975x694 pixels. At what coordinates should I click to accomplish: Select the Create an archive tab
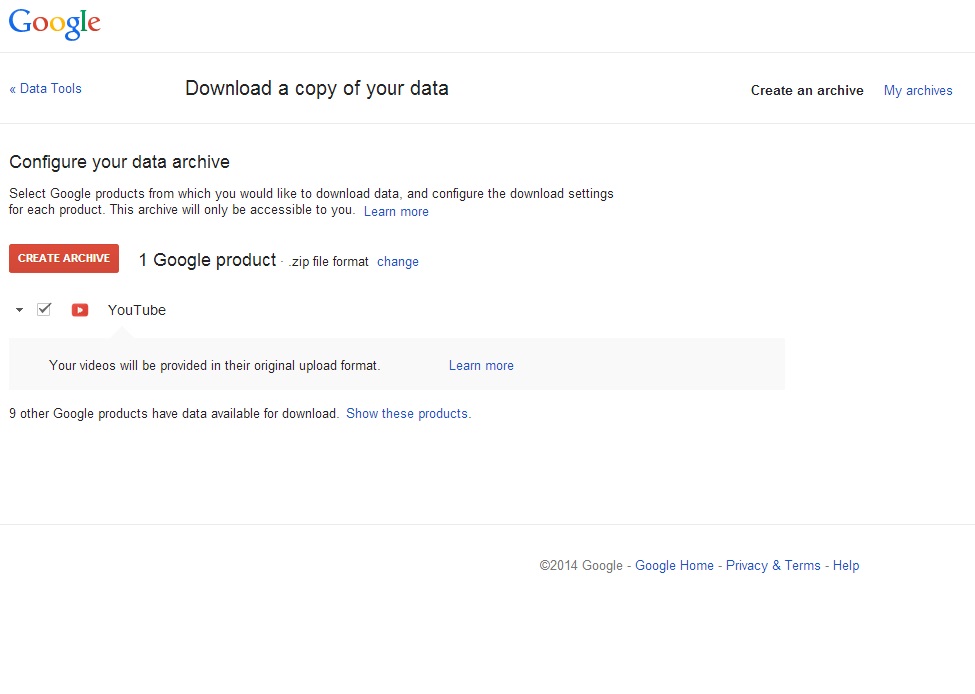(807, 90)
